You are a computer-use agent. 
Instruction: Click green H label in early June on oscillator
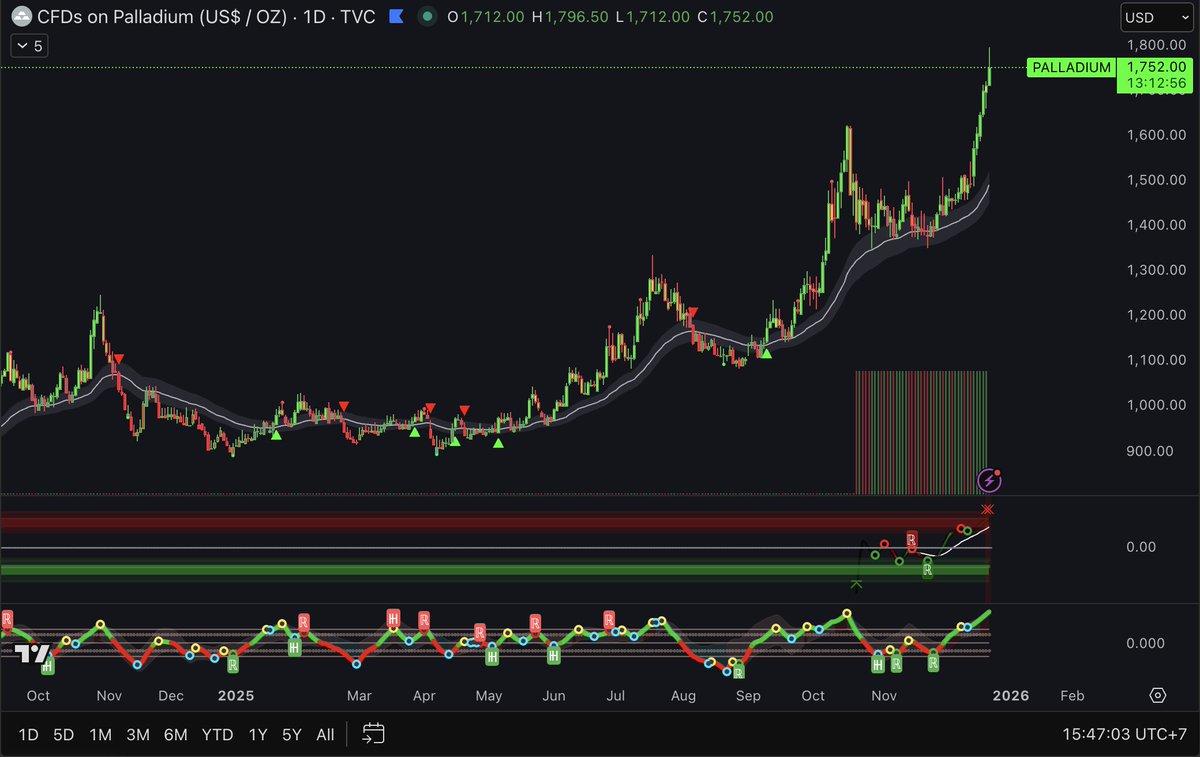(x=554, y=655)
